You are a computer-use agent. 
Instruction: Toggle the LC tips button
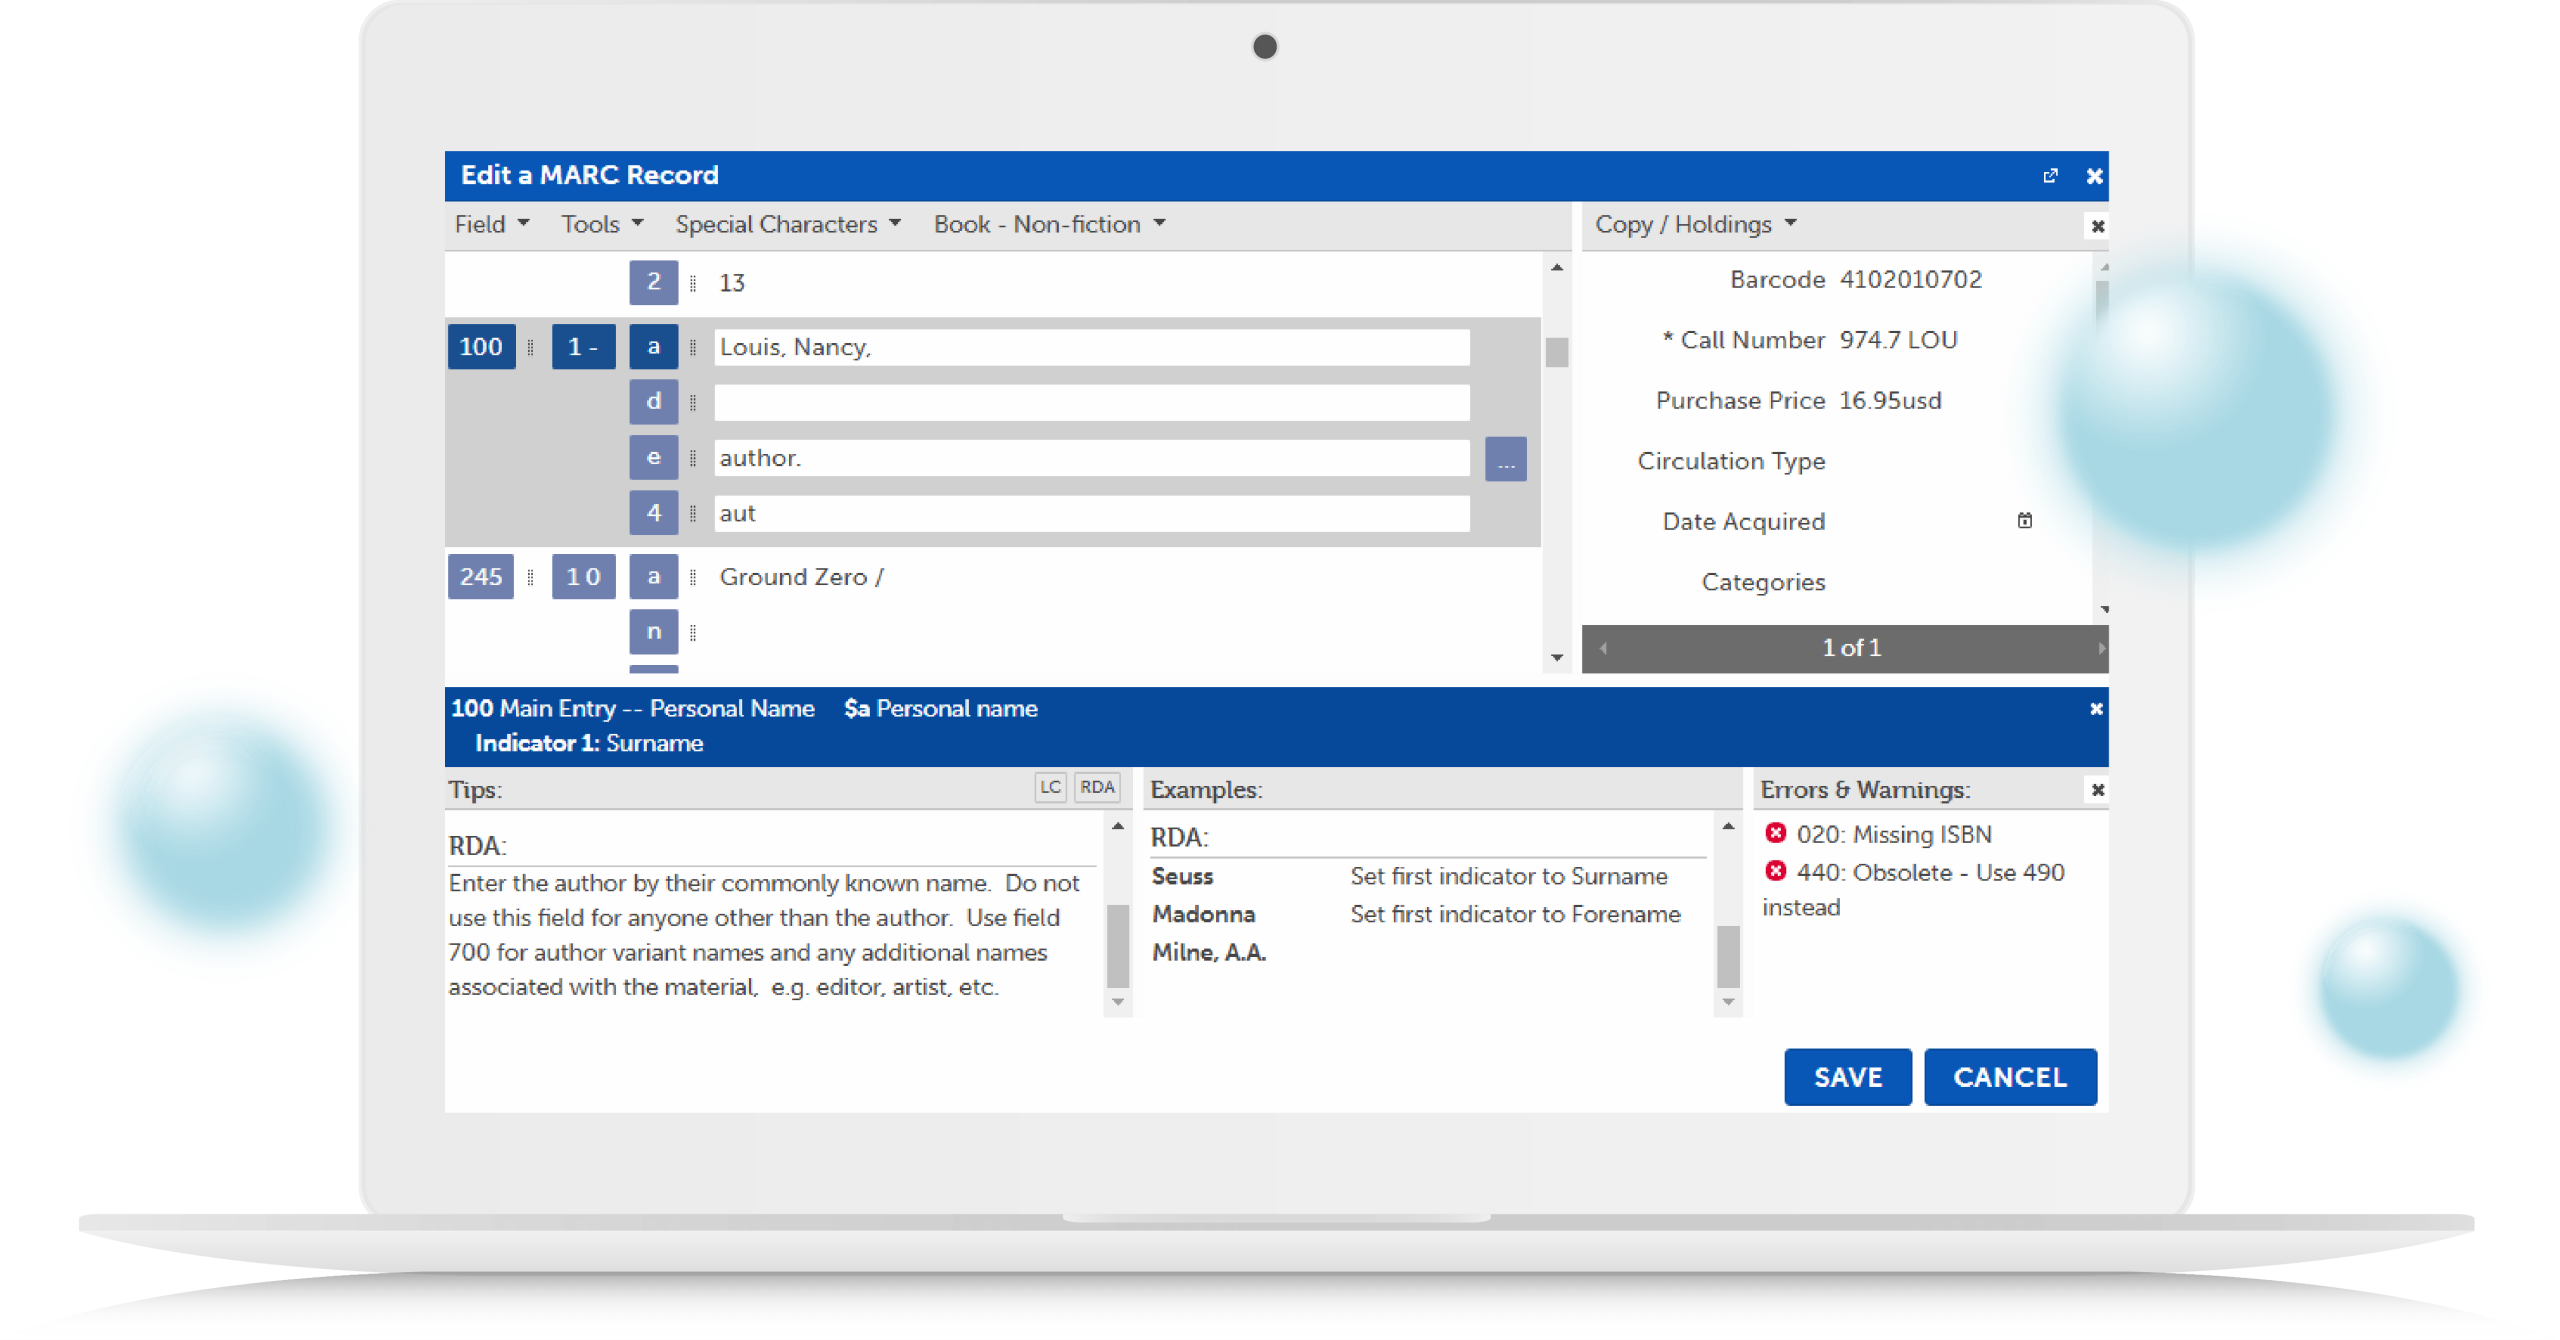coord(1050,788)
